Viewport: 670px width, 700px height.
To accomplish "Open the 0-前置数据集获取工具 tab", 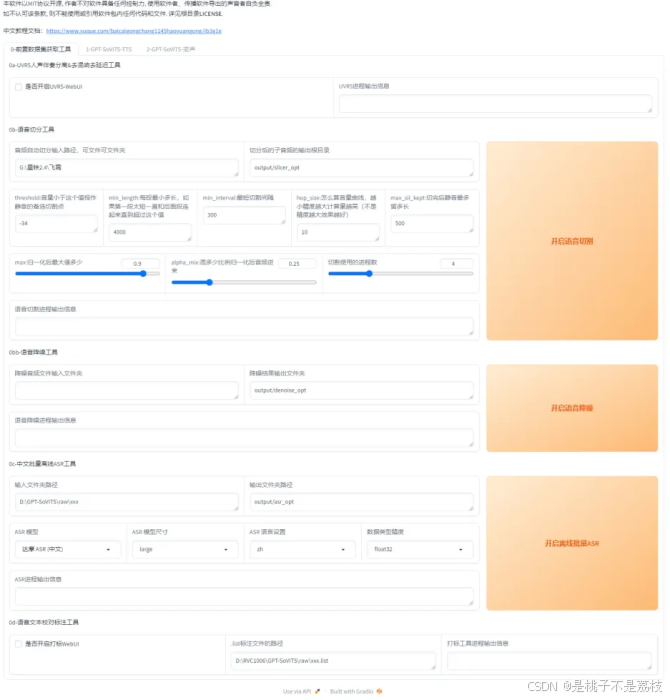I will coord(41,49).
